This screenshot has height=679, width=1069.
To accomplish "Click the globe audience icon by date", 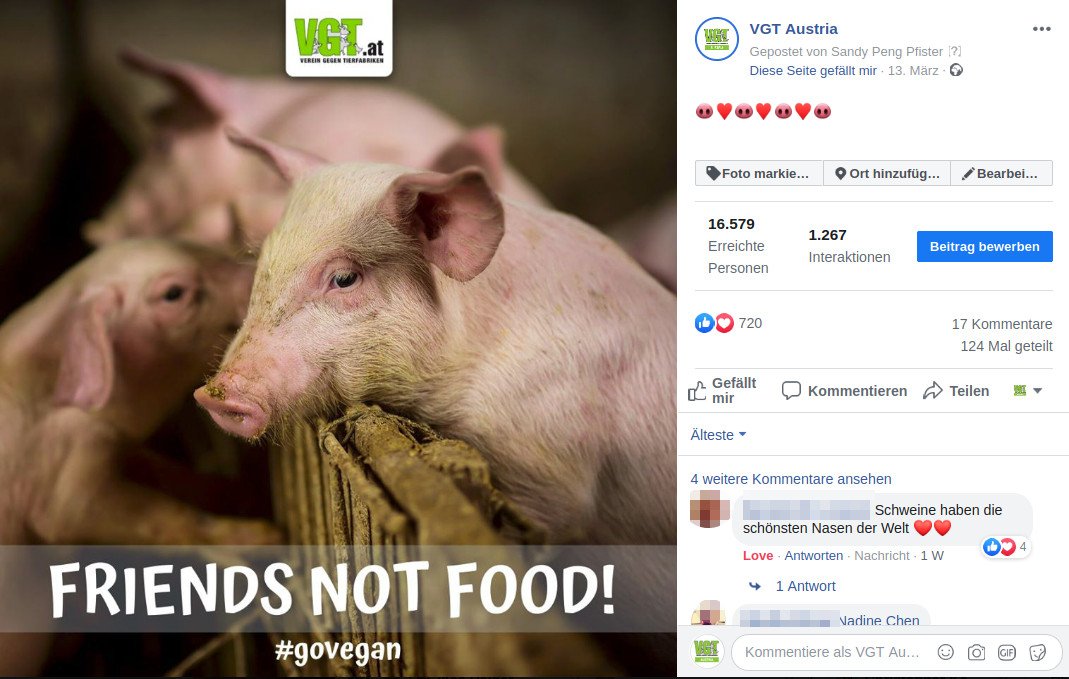I will [957, 70].
